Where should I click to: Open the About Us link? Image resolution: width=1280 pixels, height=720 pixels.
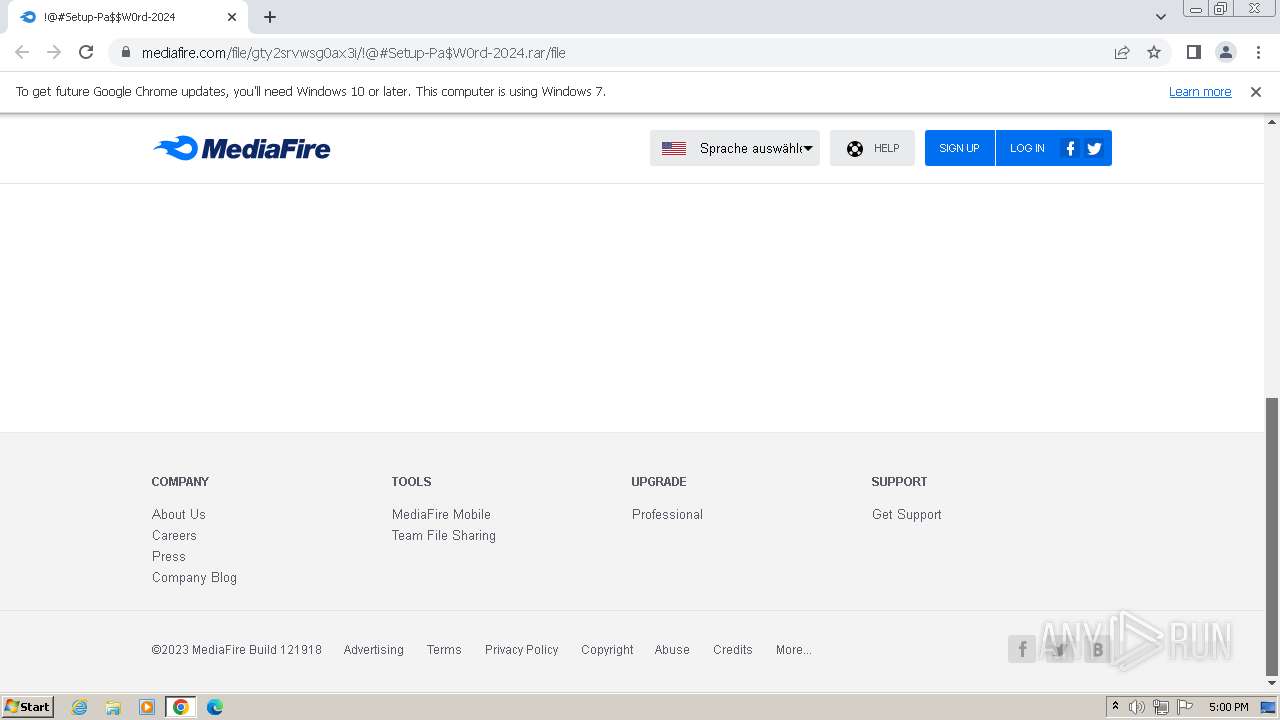pyautogui.click(x=179, y=514)
